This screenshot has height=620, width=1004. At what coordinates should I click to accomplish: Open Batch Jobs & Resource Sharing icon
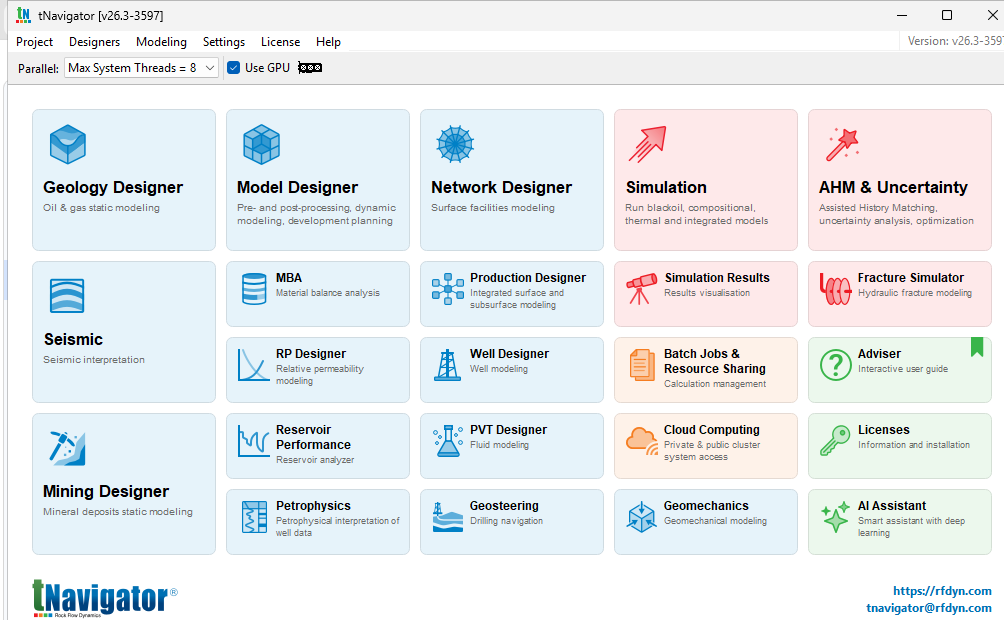[642, 365]
